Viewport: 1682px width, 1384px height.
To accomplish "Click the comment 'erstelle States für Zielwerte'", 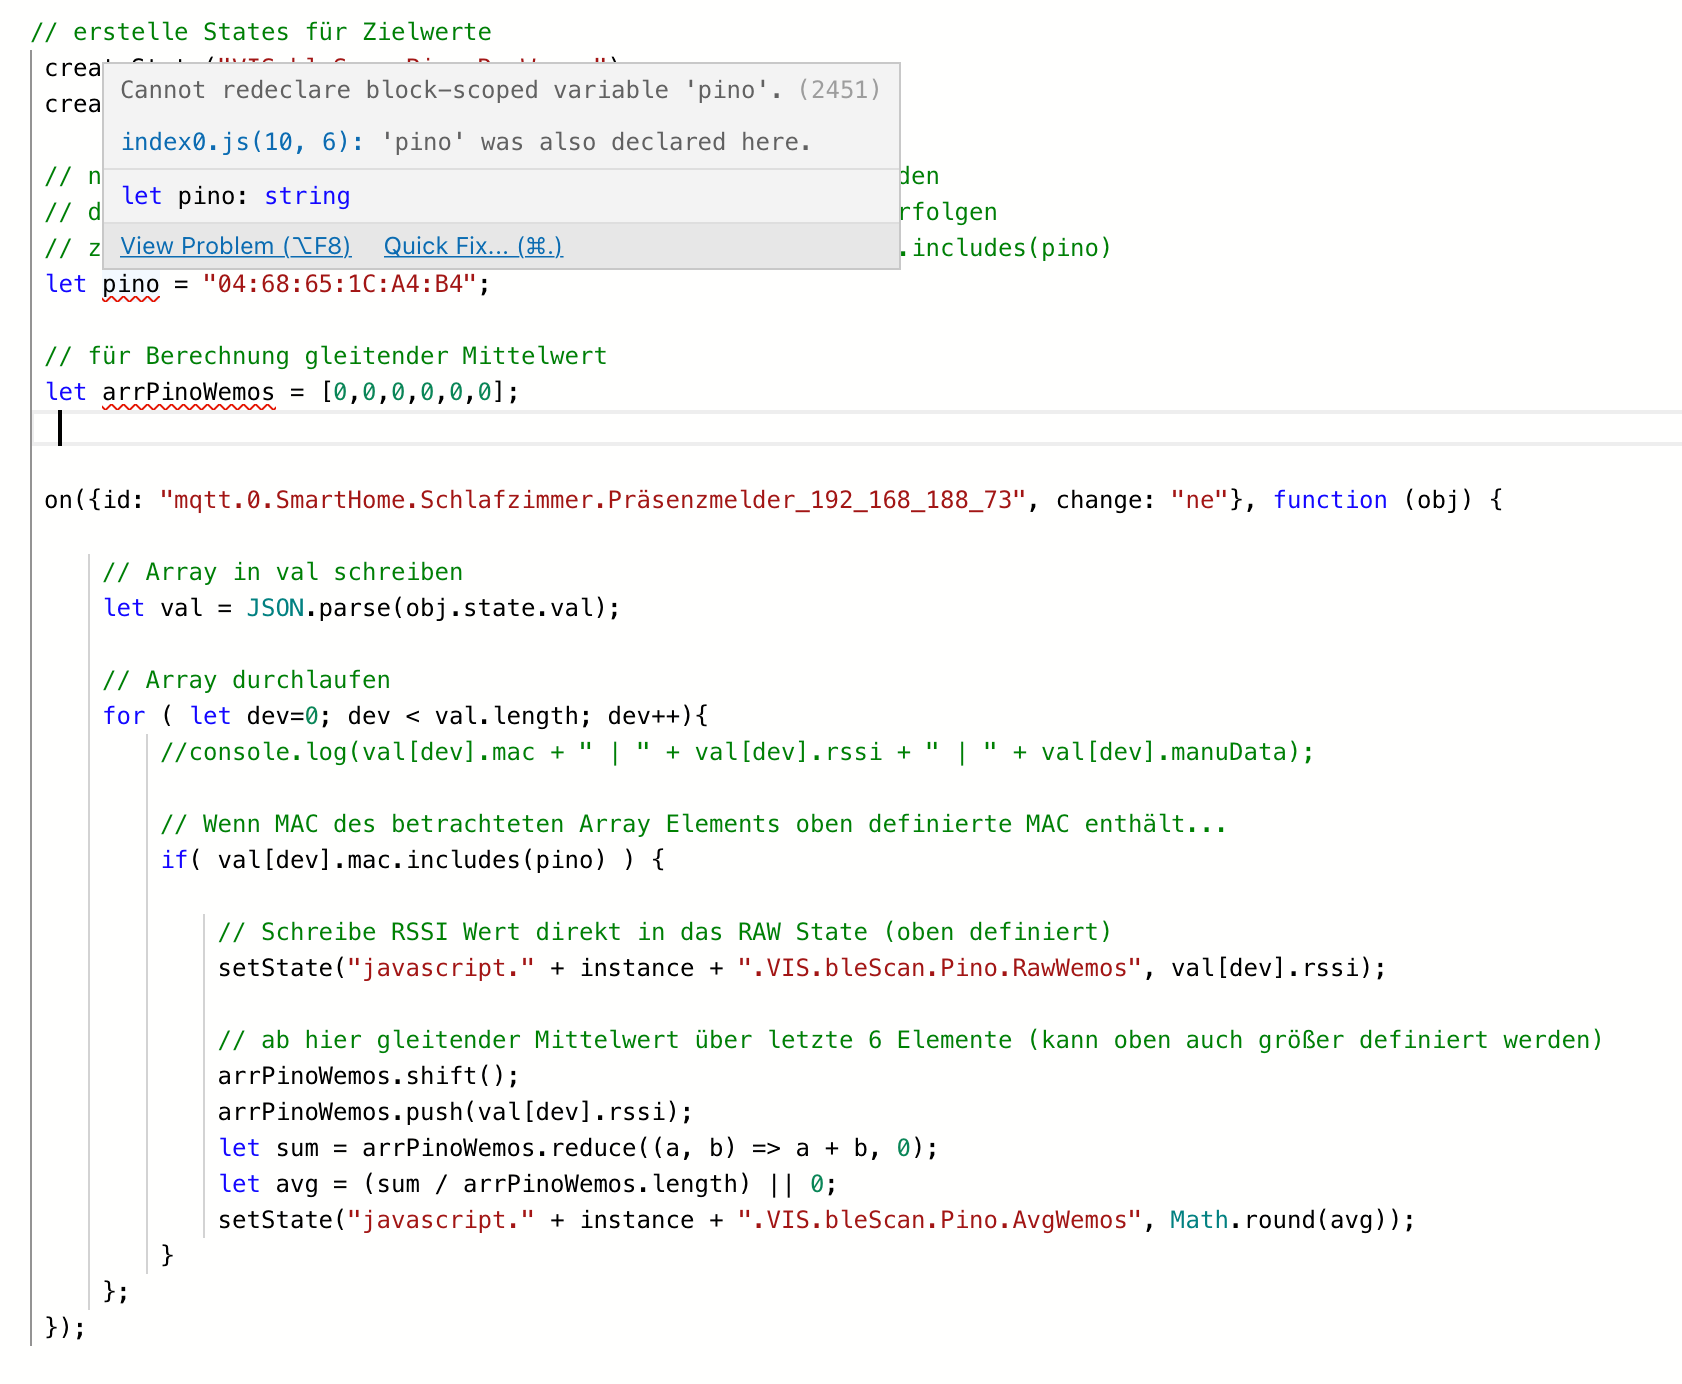I will 261,32.
